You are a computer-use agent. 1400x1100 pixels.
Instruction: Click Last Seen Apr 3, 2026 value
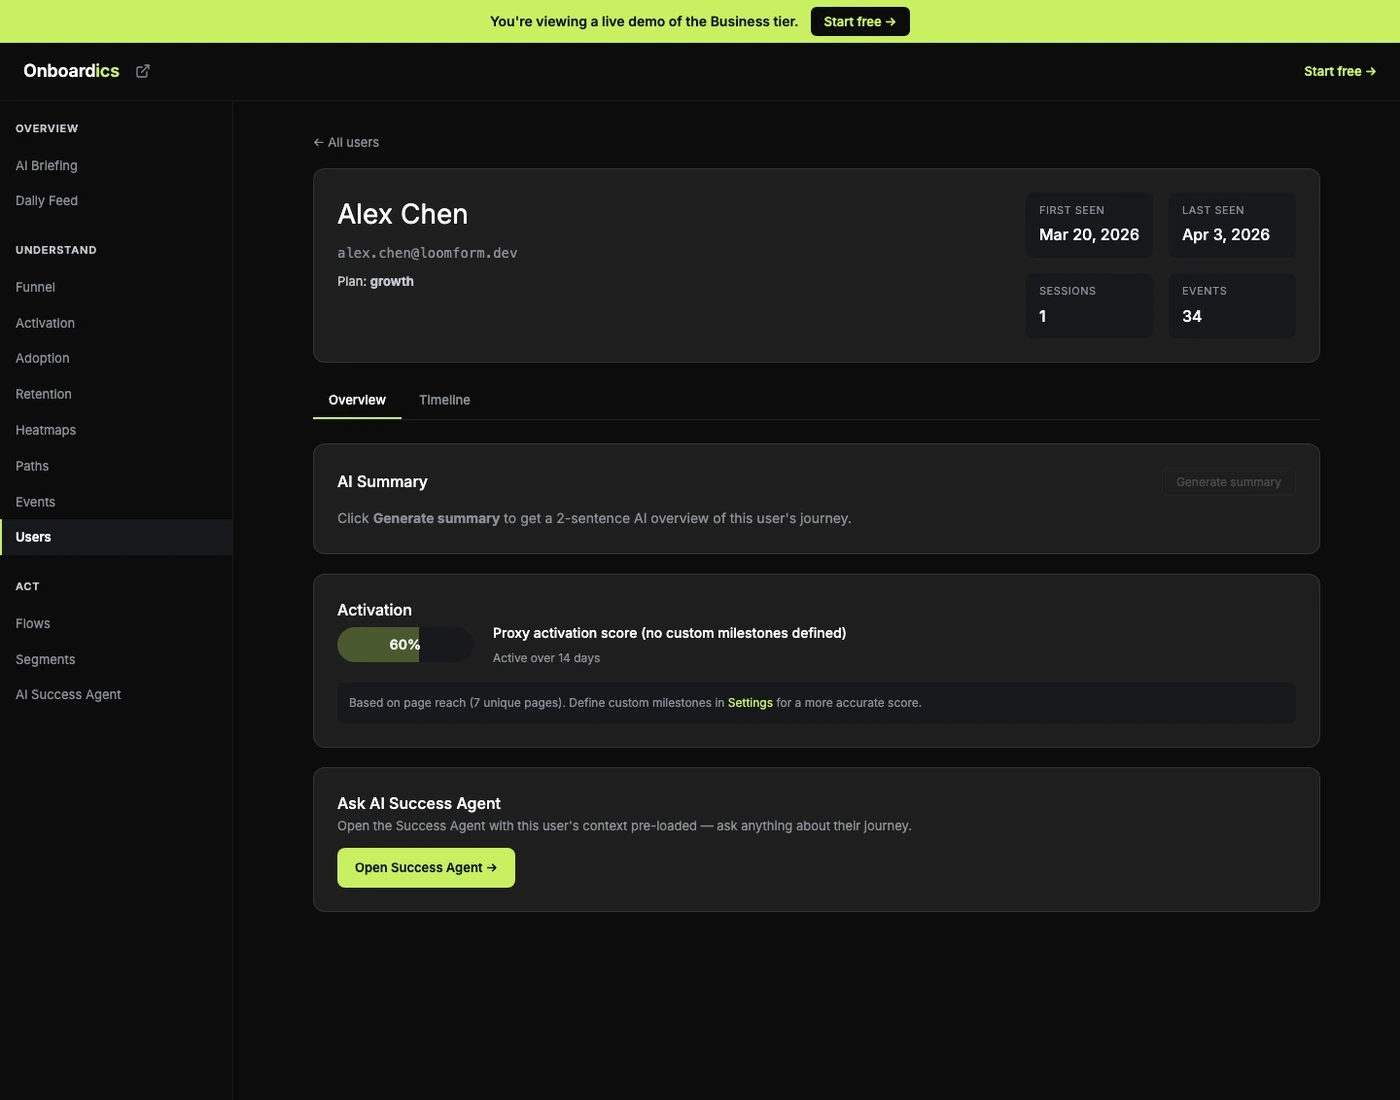click(1226, 235)
